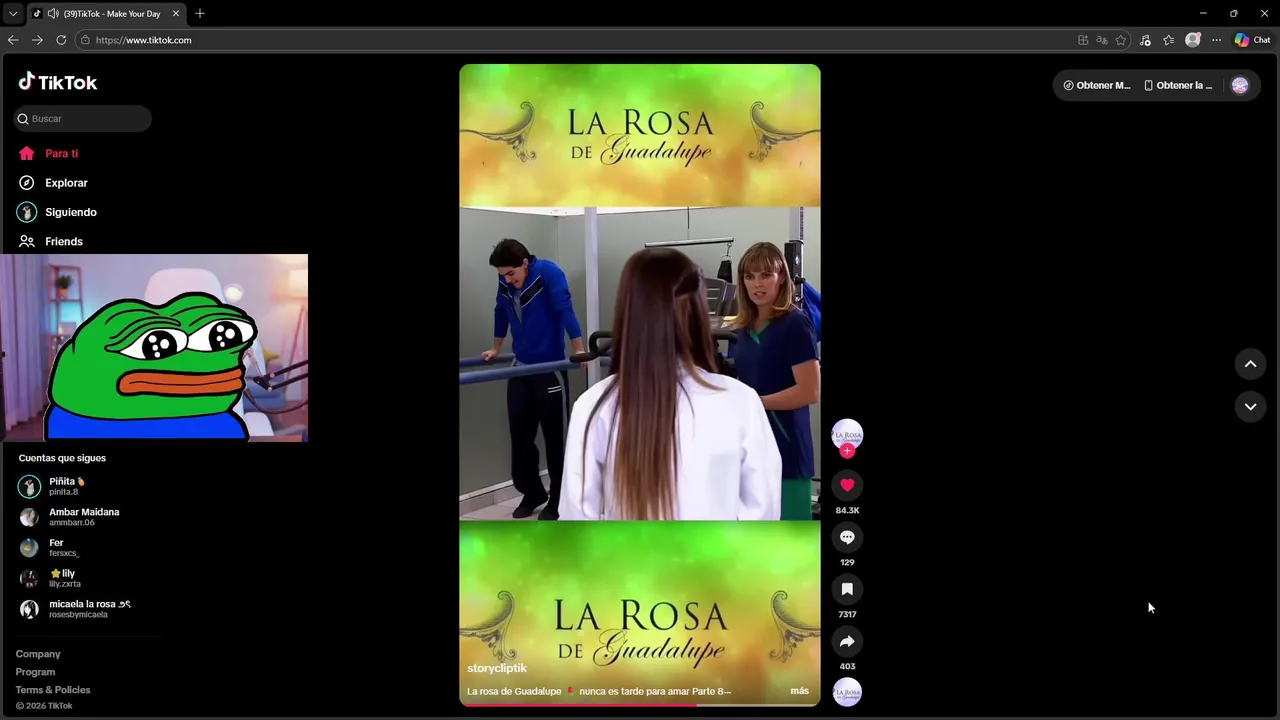Open the split screen icon
Image resolution: width=1280 pixels, height=720 pixels.
1083,40
